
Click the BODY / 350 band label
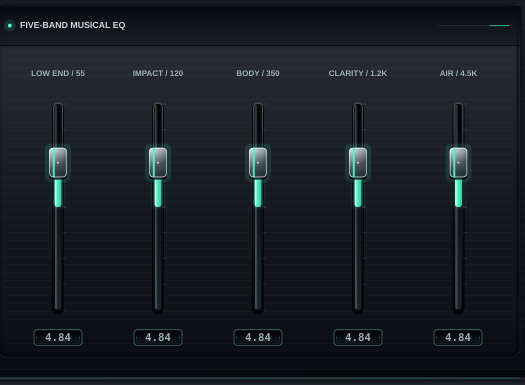pyautogui.click(x=258, y=73)
